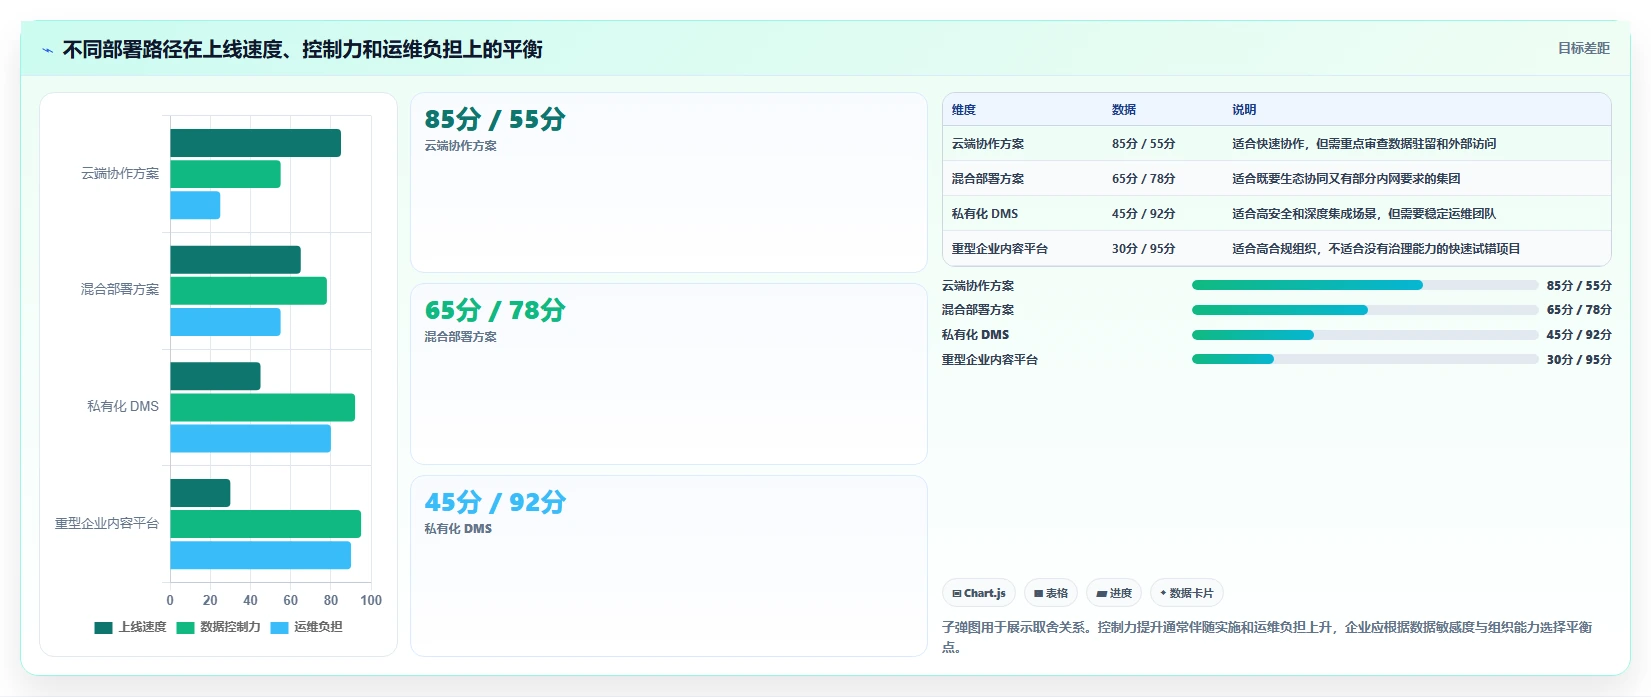Click the panel title 不同部署路径在上线速度
Screen dimensions: 1651x697
click(x=302, y=49)
